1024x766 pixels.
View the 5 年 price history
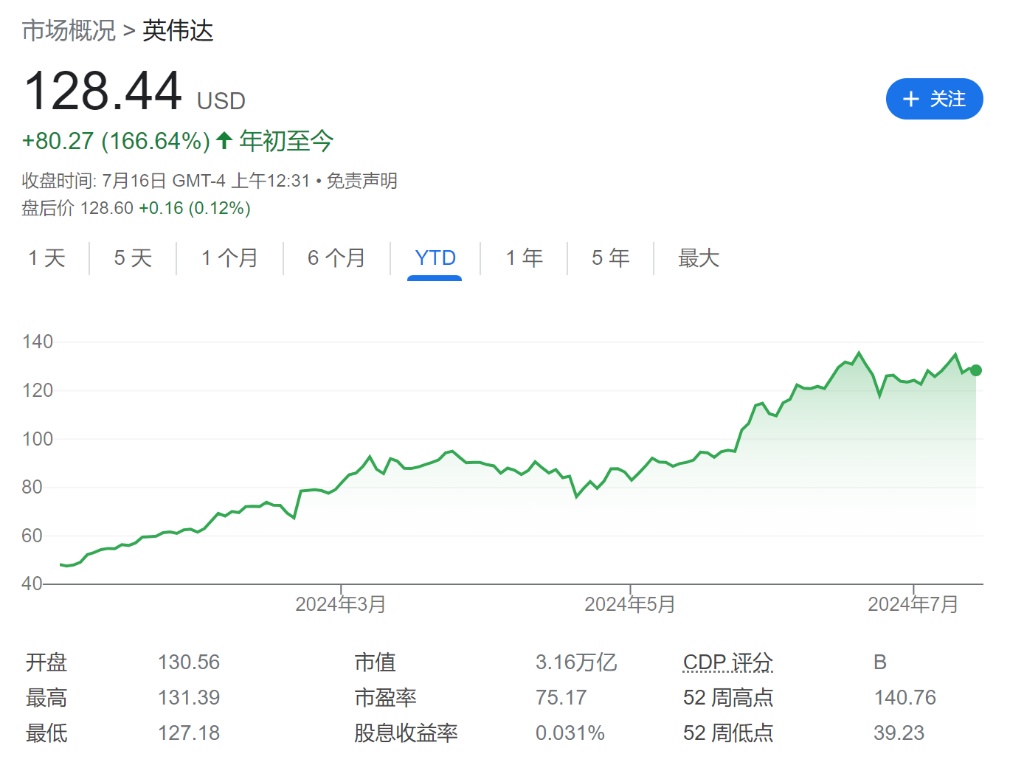click(x=610, y=258)
